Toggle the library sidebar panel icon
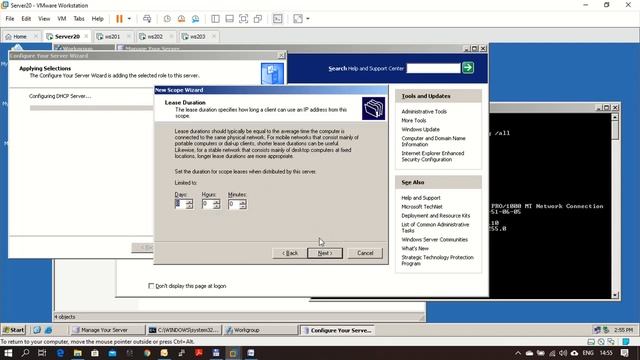The height and width of the screenshot is (360, 640). tap(215, 19)
